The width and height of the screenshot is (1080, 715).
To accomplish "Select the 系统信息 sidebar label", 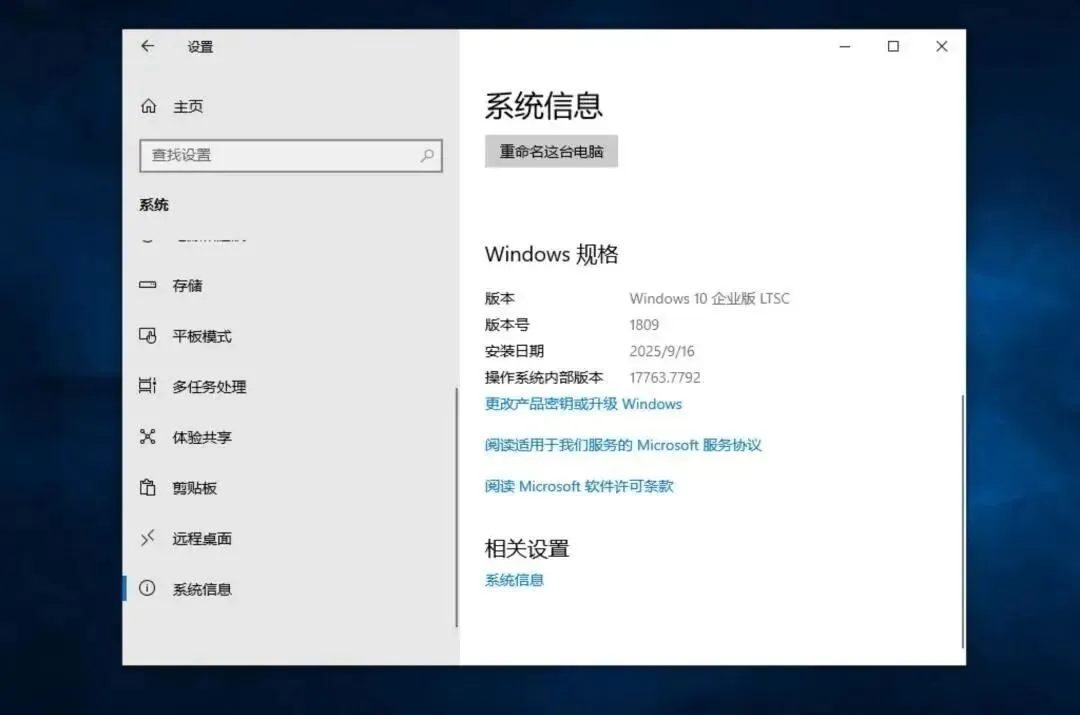I will click(202, 590).
